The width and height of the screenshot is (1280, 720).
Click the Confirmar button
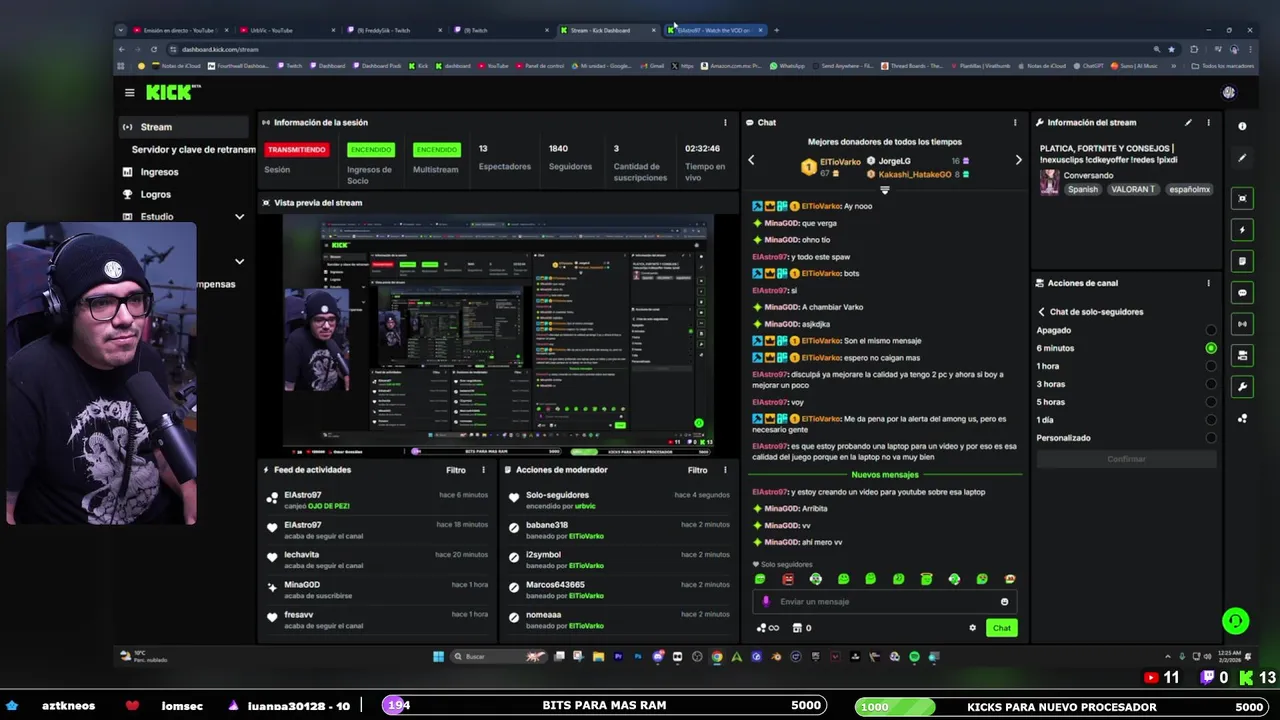[x=1126, y=459]
